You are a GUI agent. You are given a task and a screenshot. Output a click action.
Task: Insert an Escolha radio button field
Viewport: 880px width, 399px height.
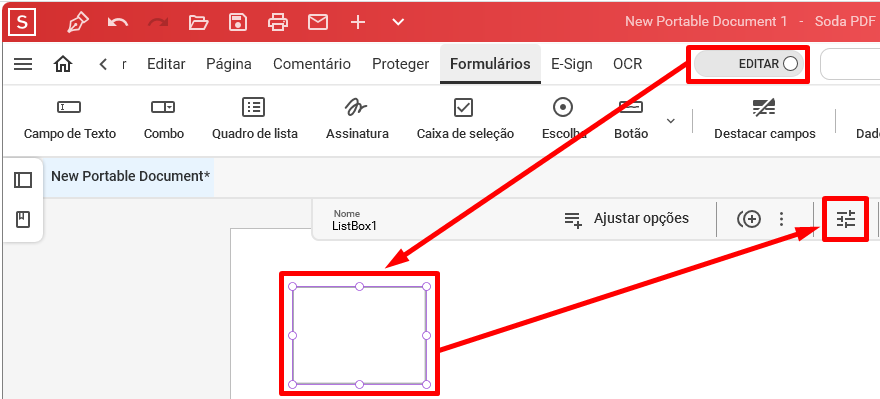tap(563, 119)
